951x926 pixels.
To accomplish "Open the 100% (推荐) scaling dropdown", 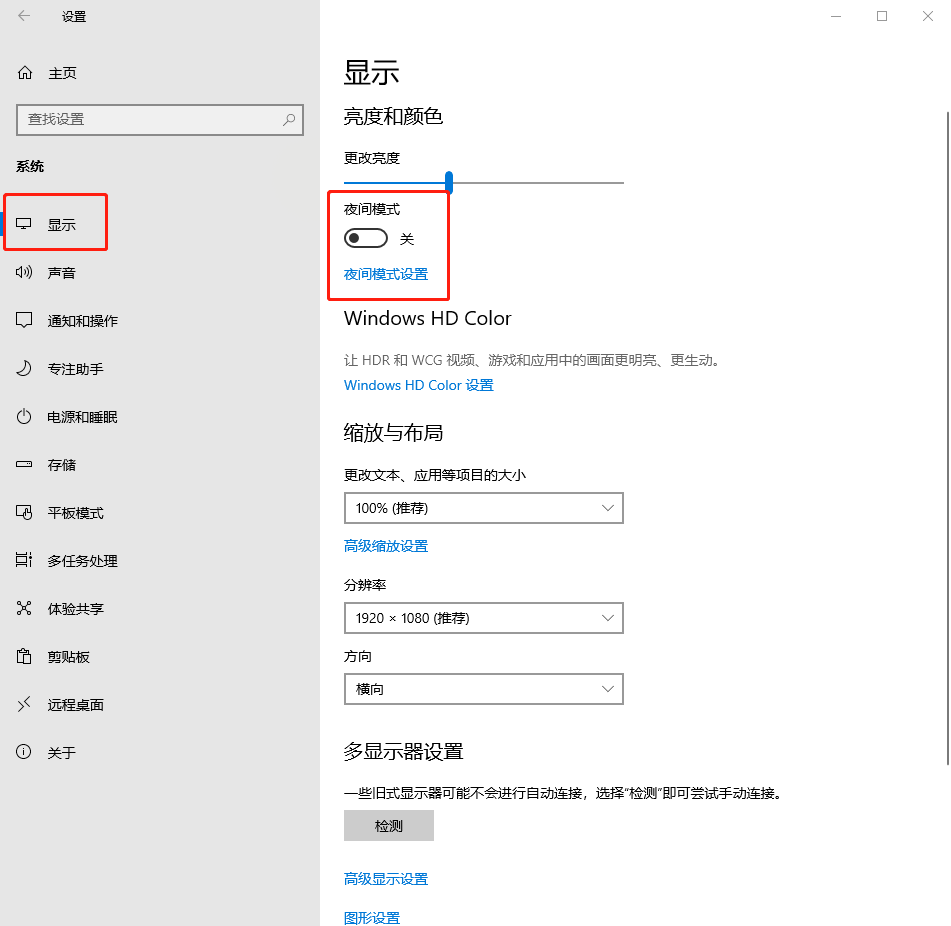I will coord(483,508).
